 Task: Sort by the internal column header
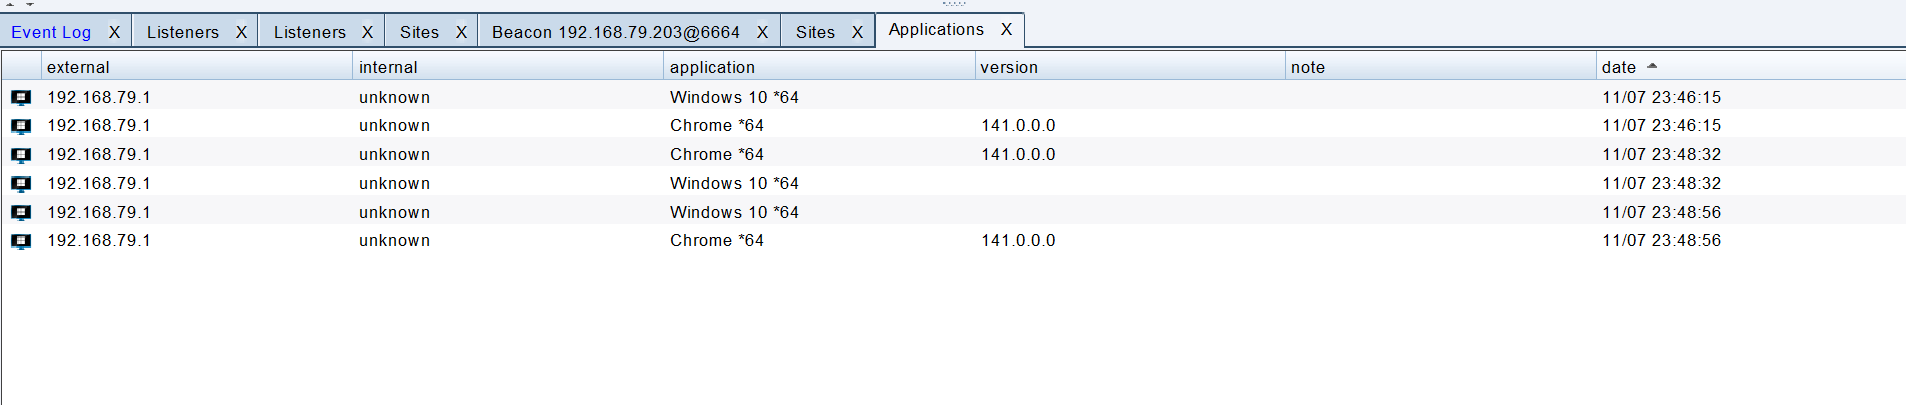click(x=508, y=67)
